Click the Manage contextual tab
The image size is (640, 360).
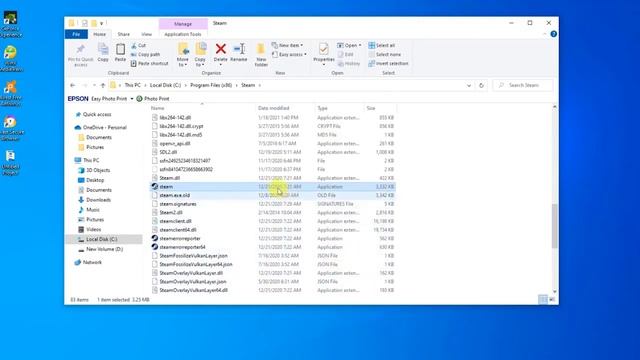(x=183, y=24)
